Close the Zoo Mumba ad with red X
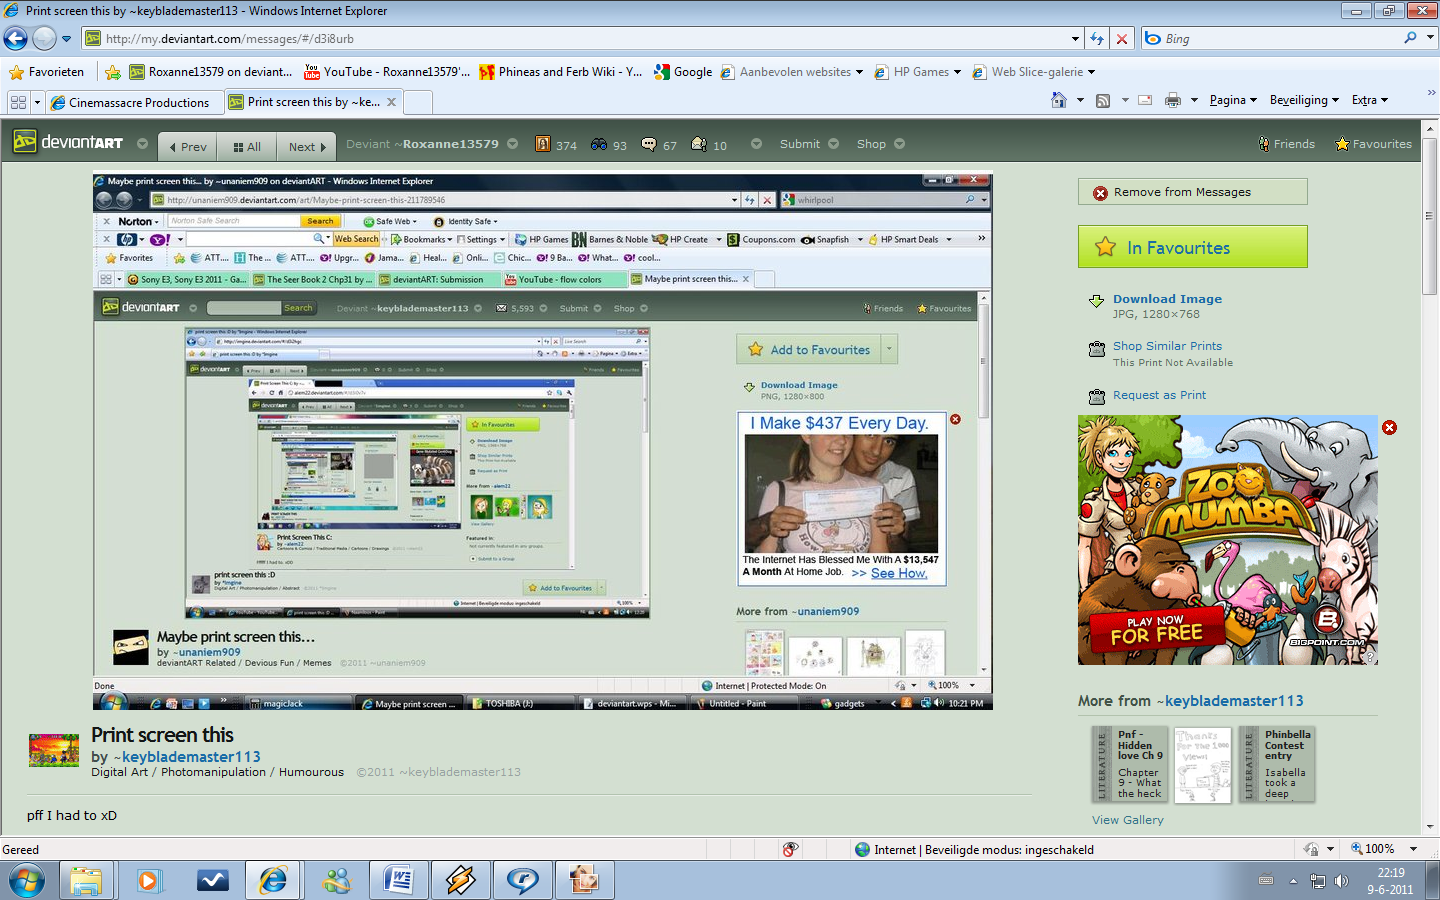The width and height of the screenshot is (1440, 900). click(1389, 427)
